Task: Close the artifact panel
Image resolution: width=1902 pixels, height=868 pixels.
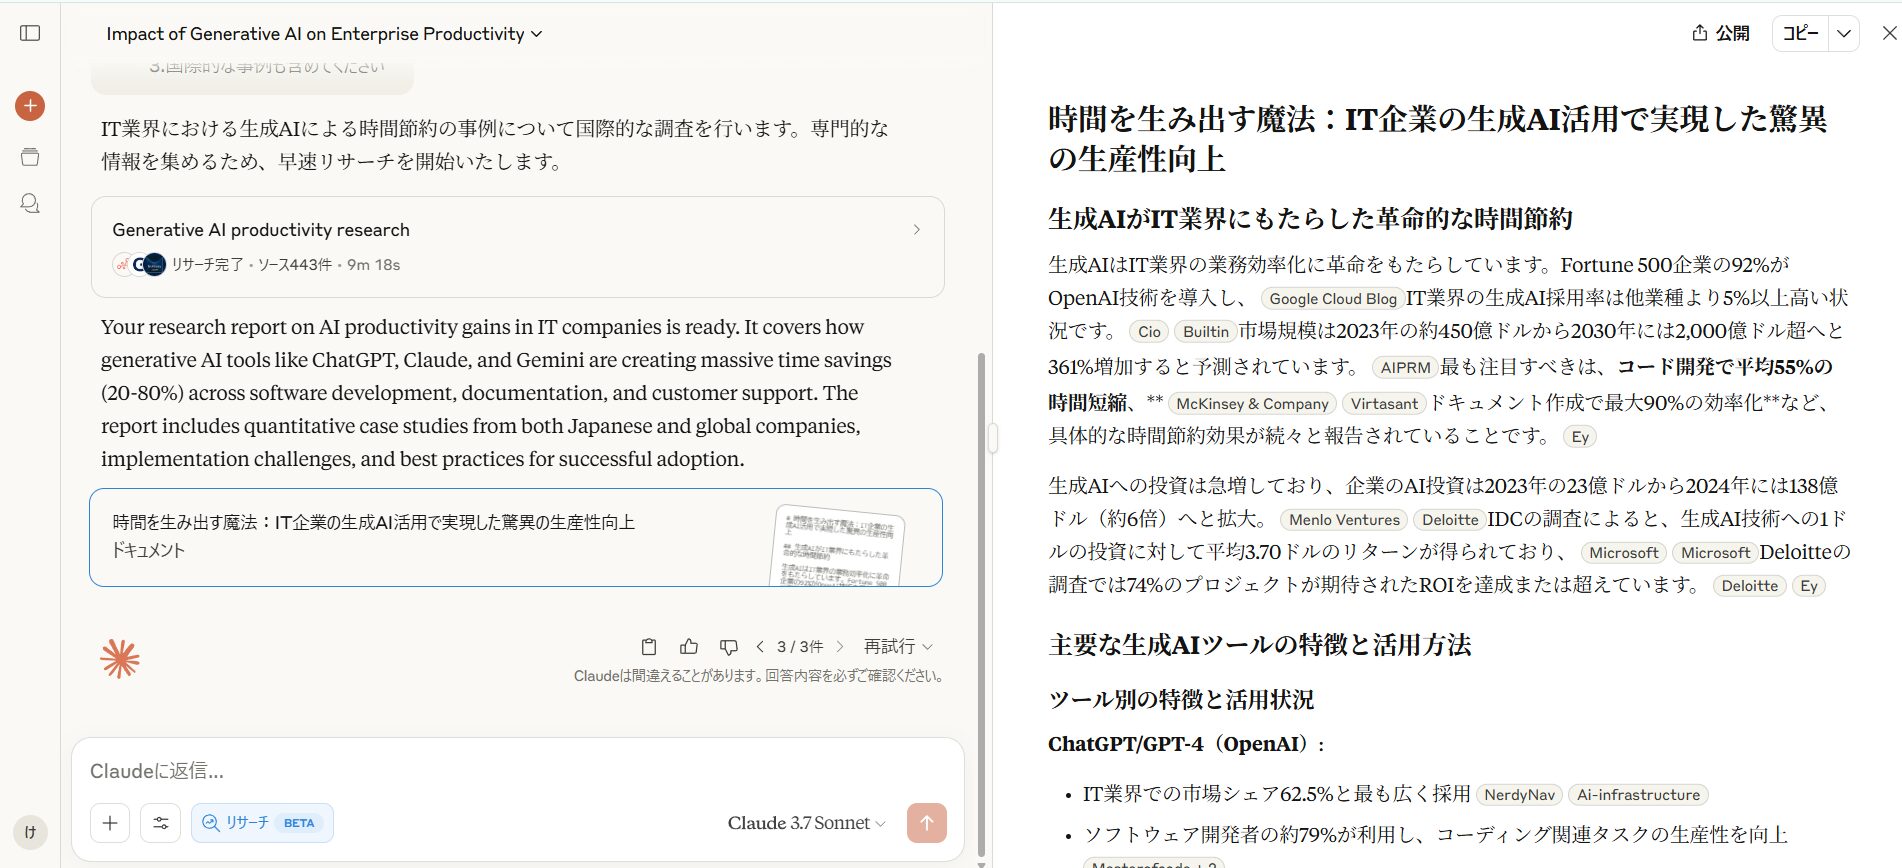Action: [1889, 33]
